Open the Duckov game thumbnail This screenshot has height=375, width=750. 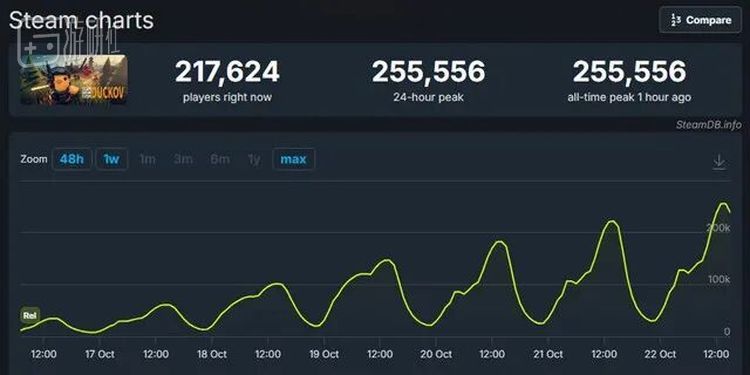click(74, 79)
